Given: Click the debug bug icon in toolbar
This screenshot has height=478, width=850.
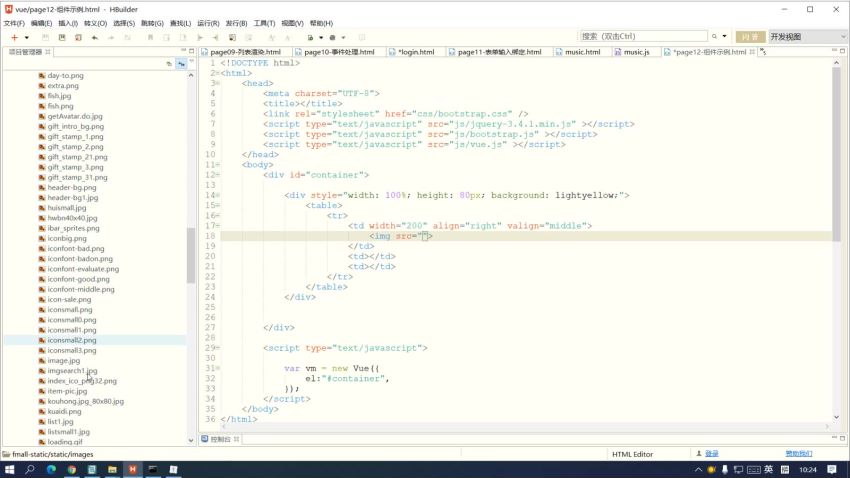Looking at the screenshot, I should click(332, 37).
